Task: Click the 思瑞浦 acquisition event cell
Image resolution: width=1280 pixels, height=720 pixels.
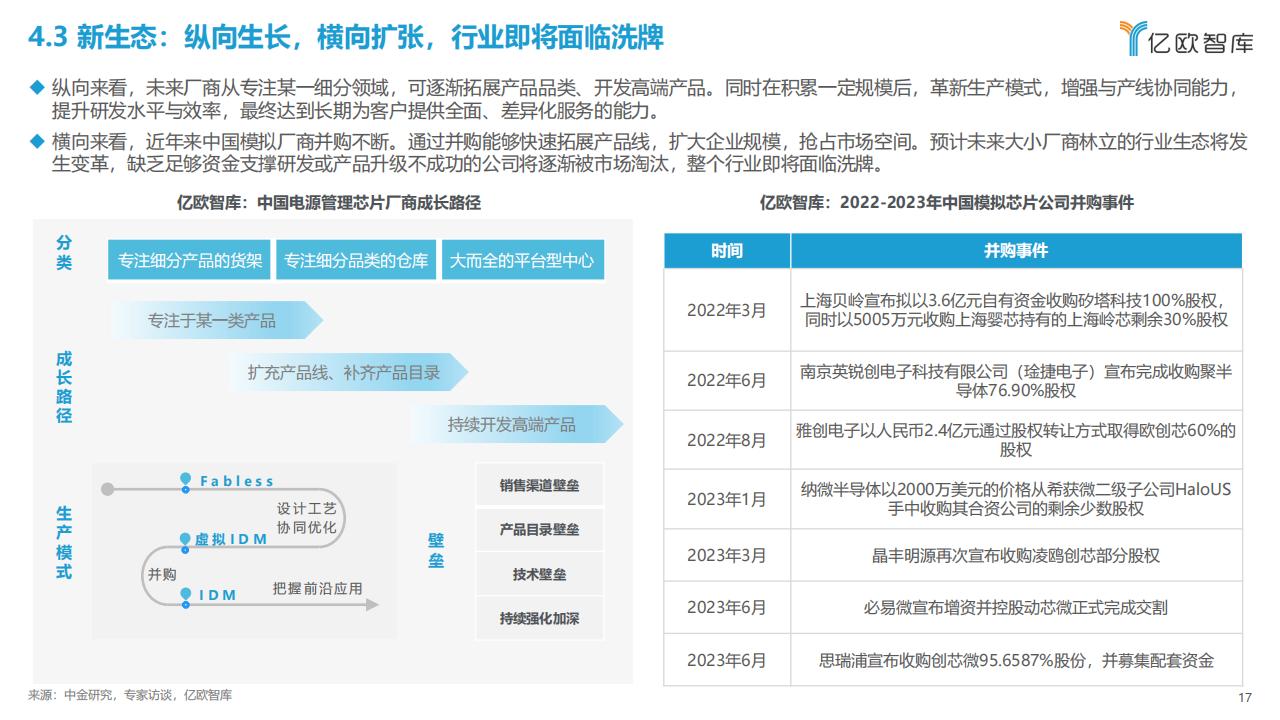Action: (1016, 660)
